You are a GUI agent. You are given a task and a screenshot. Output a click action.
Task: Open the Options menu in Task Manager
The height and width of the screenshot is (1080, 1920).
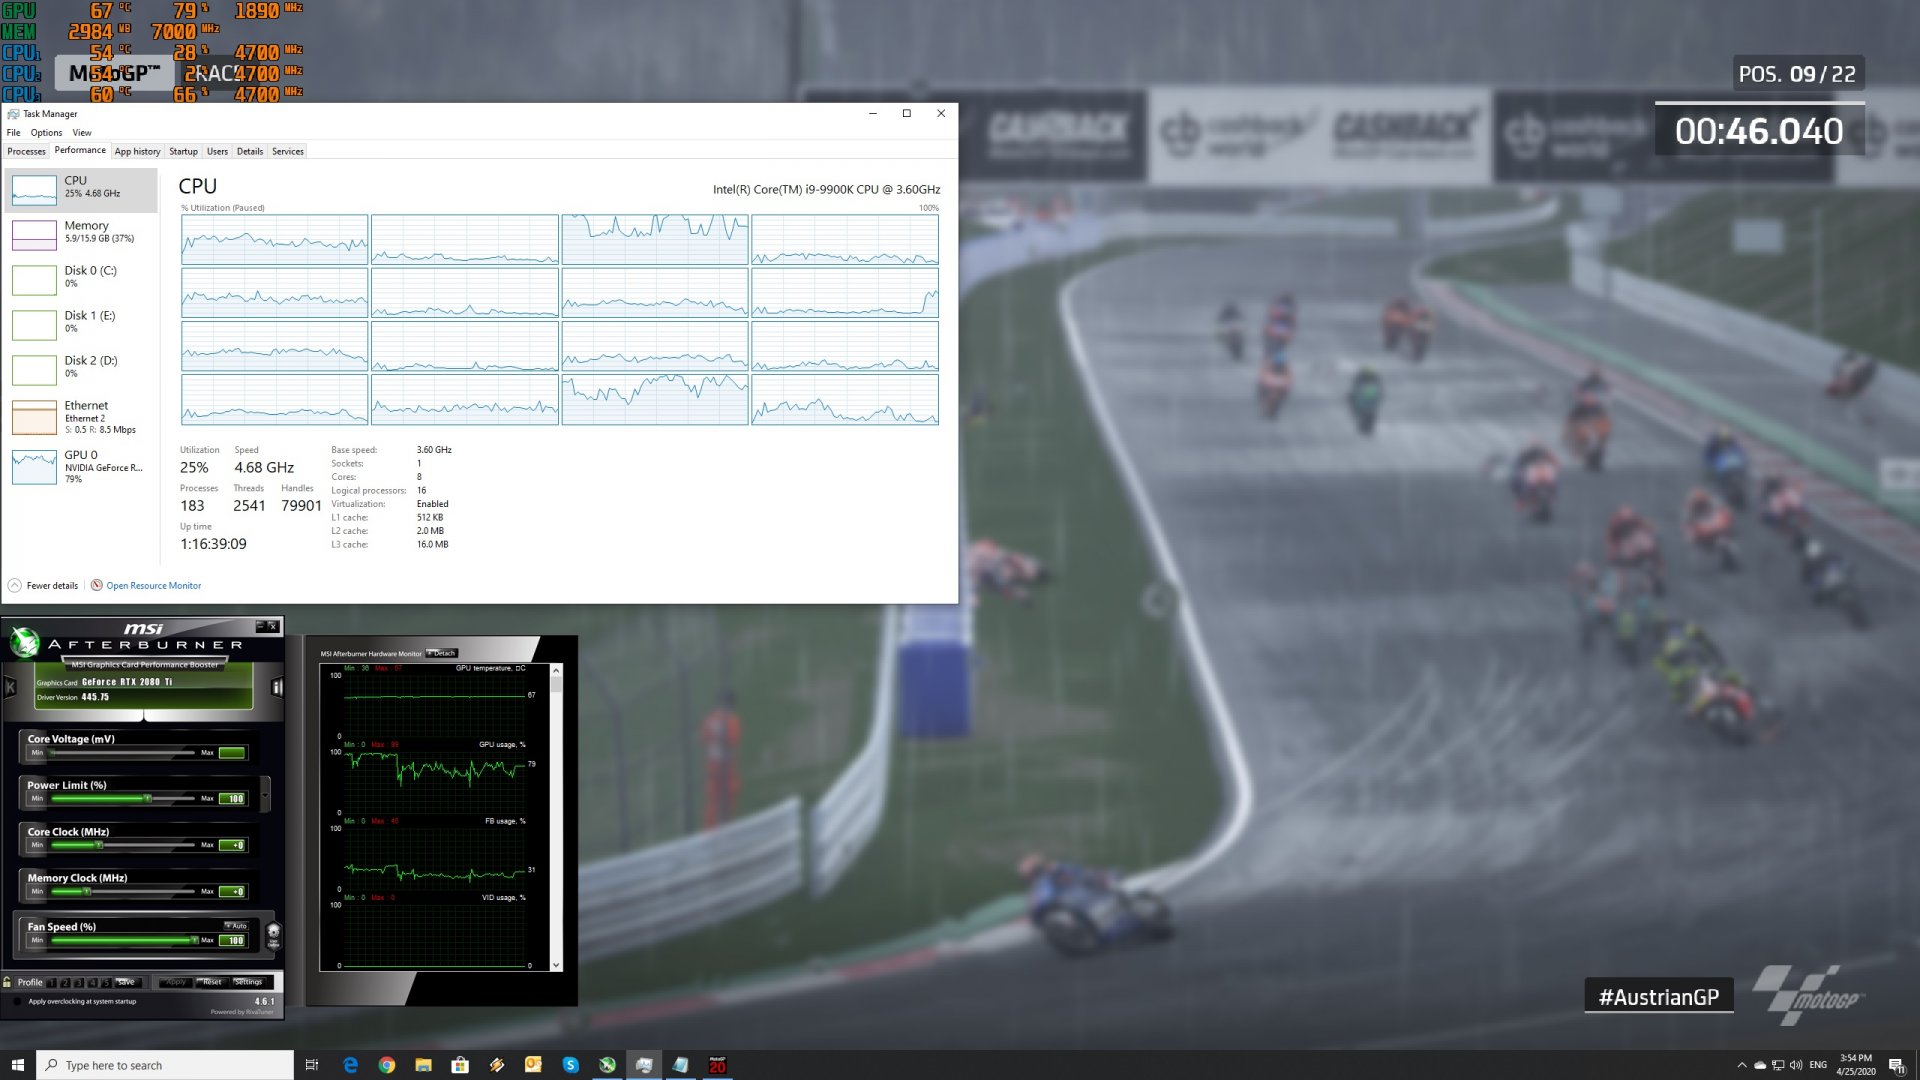[46, 133]
